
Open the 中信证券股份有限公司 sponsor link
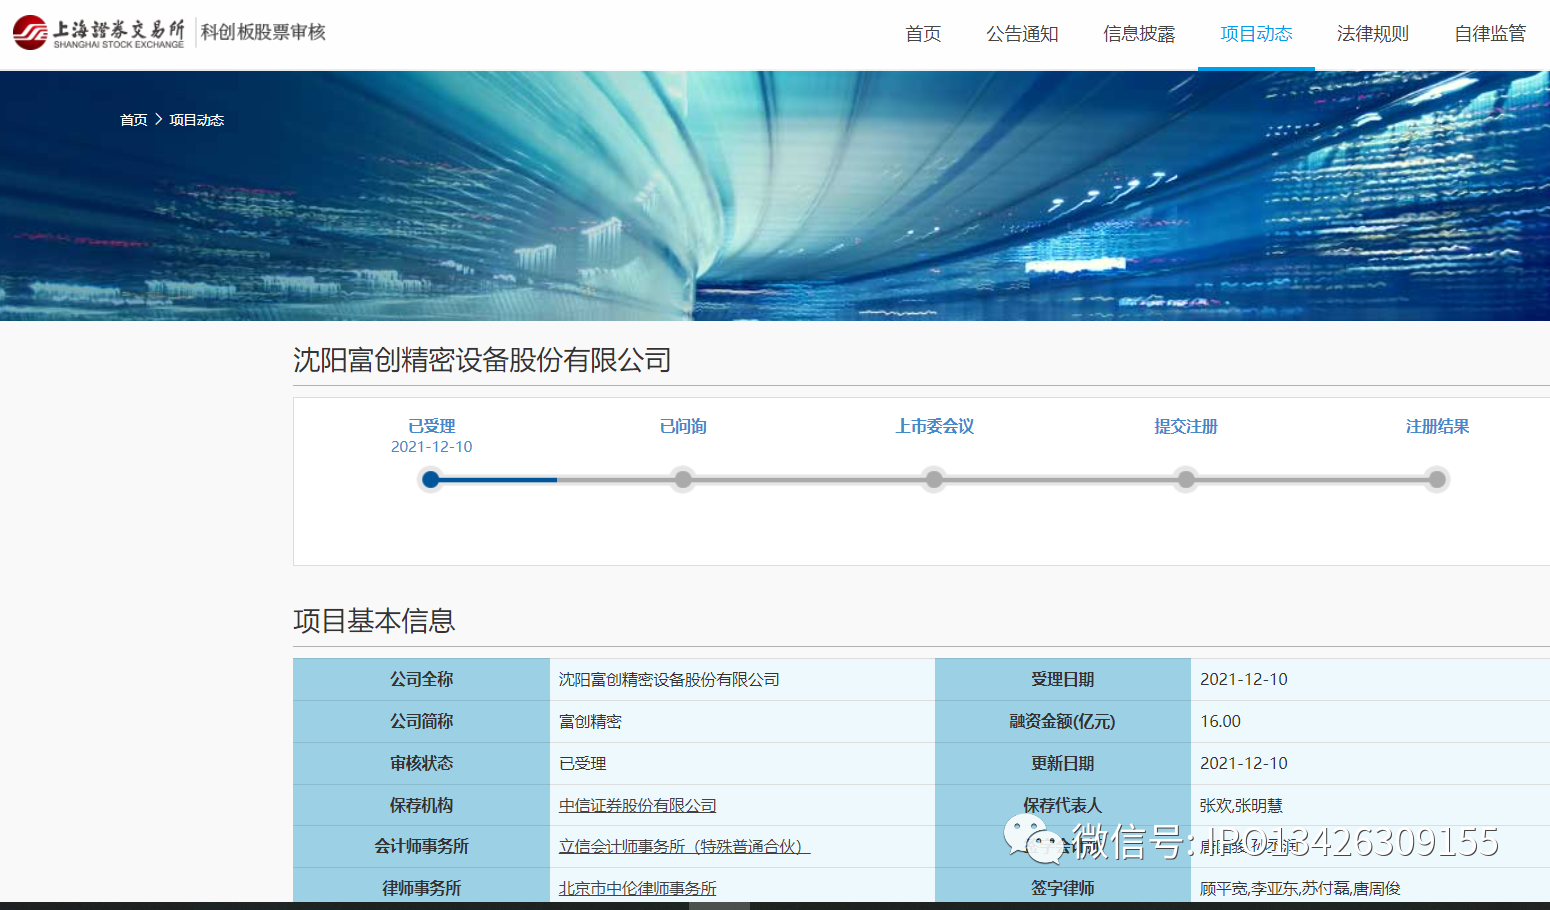[637, 805]
